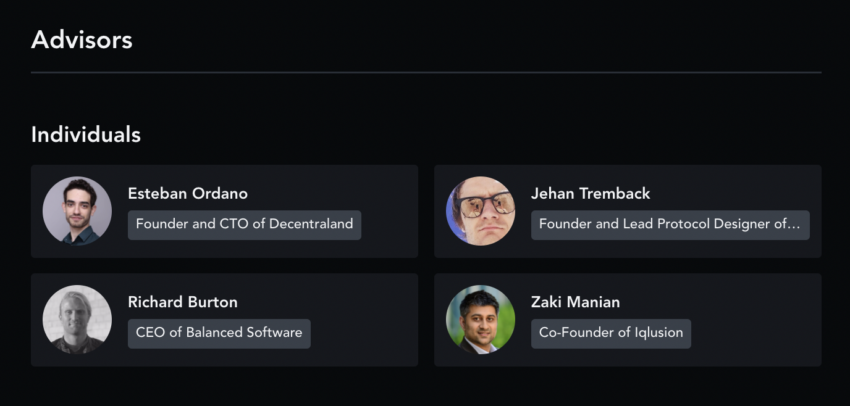850x406 pixels.
Task: Click the divider line below Advisors
Action: click(426, 72)
